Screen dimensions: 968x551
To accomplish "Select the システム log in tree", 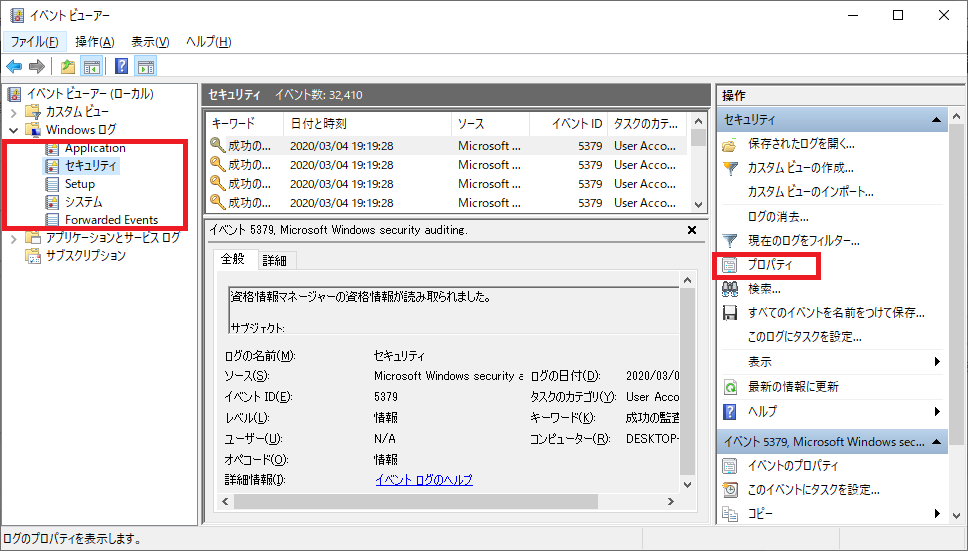I will [x=83, y=202].
